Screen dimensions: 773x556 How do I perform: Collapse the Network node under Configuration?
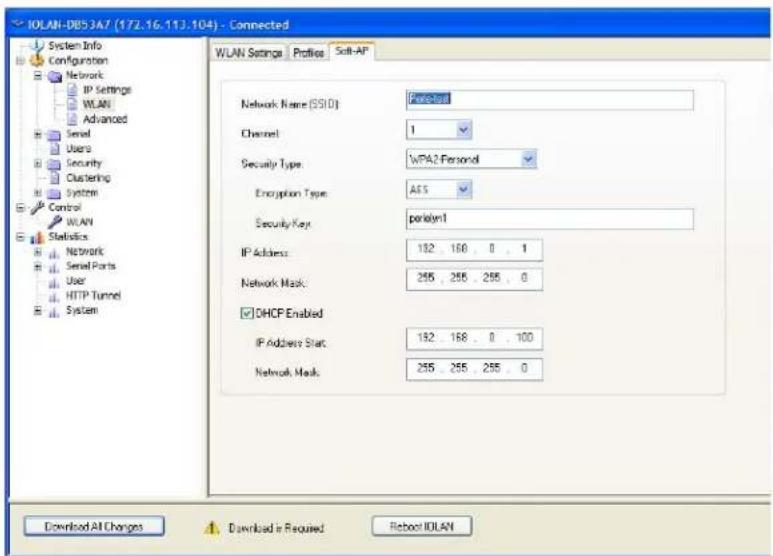pyautogui.click(x=38, y=75)
